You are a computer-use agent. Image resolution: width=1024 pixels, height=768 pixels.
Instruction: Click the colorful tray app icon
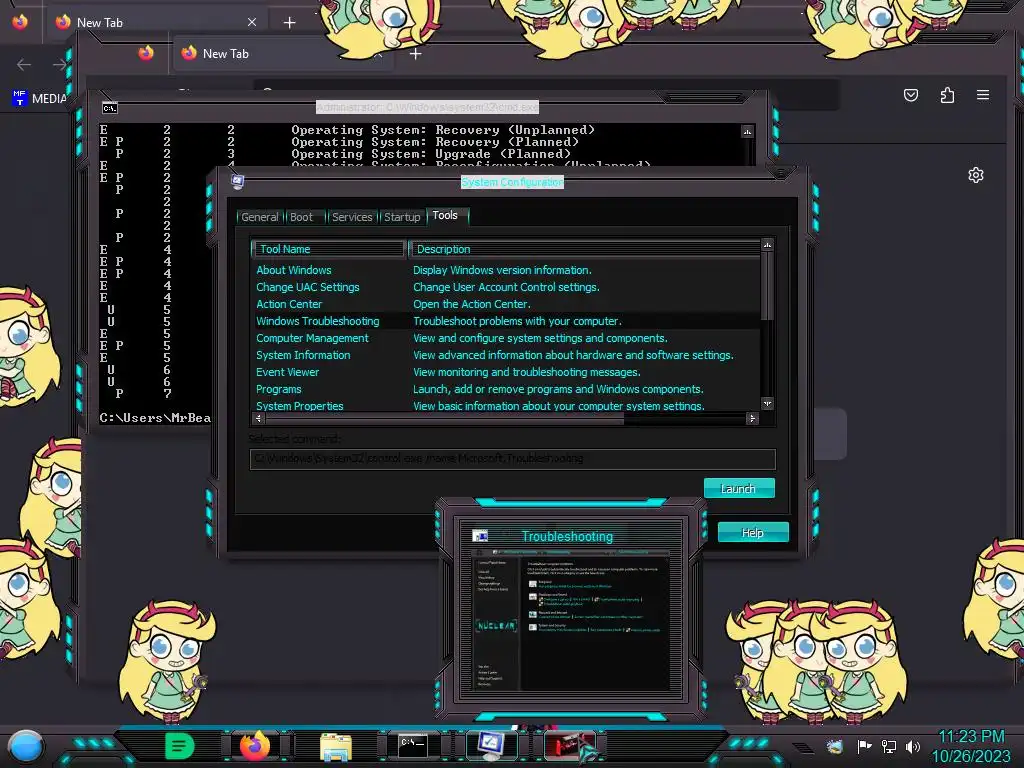click(835, 746)
